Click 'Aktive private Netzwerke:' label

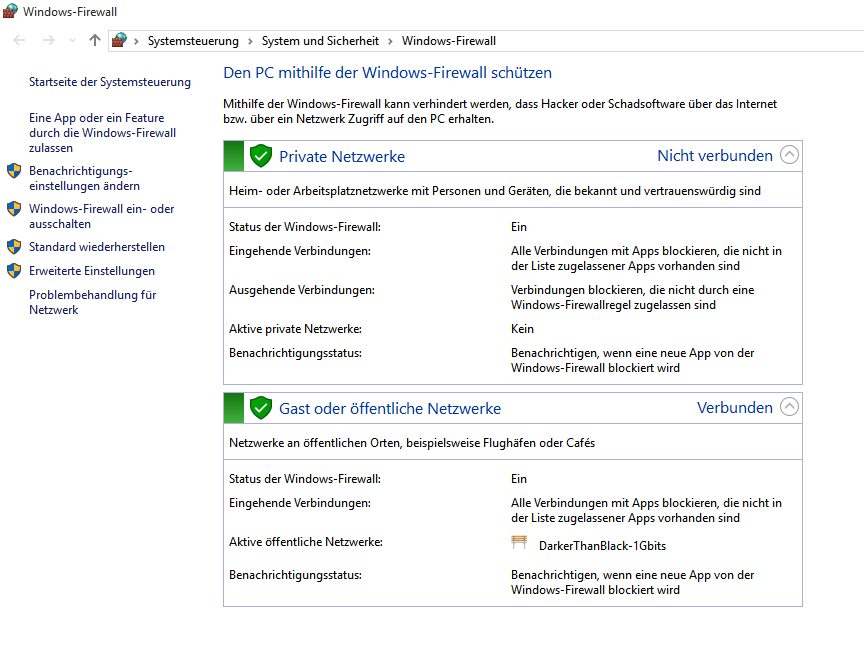point(295,329)
